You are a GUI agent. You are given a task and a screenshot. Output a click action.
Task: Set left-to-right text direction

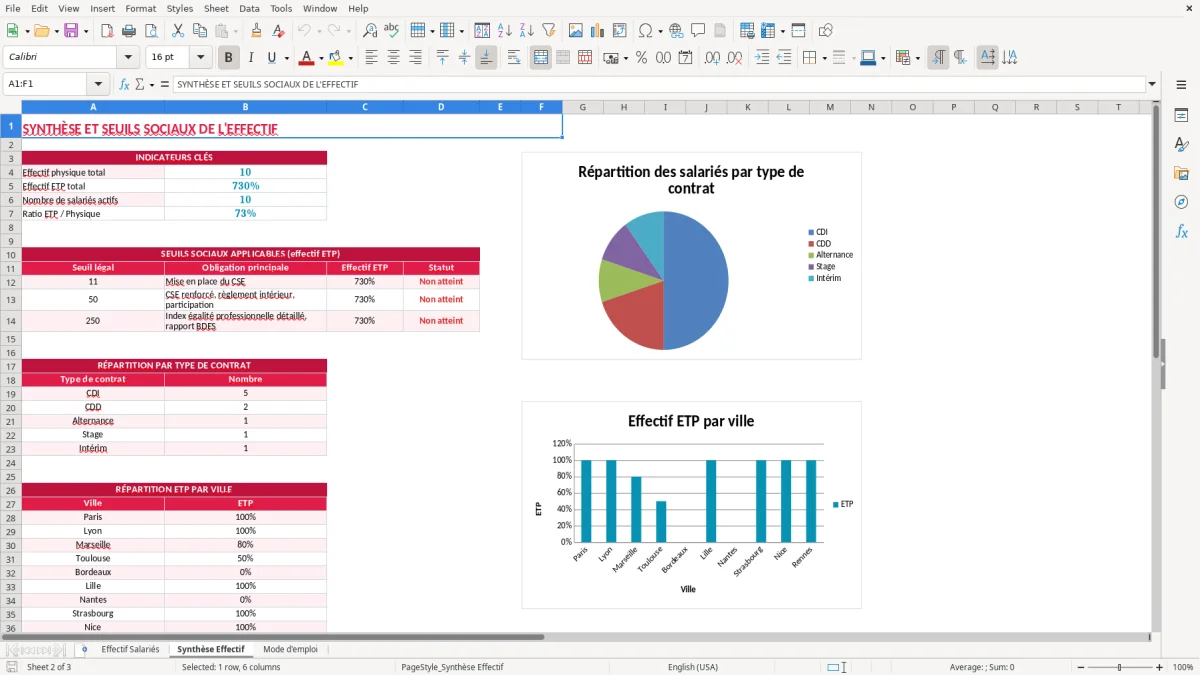tap(938, 58)
